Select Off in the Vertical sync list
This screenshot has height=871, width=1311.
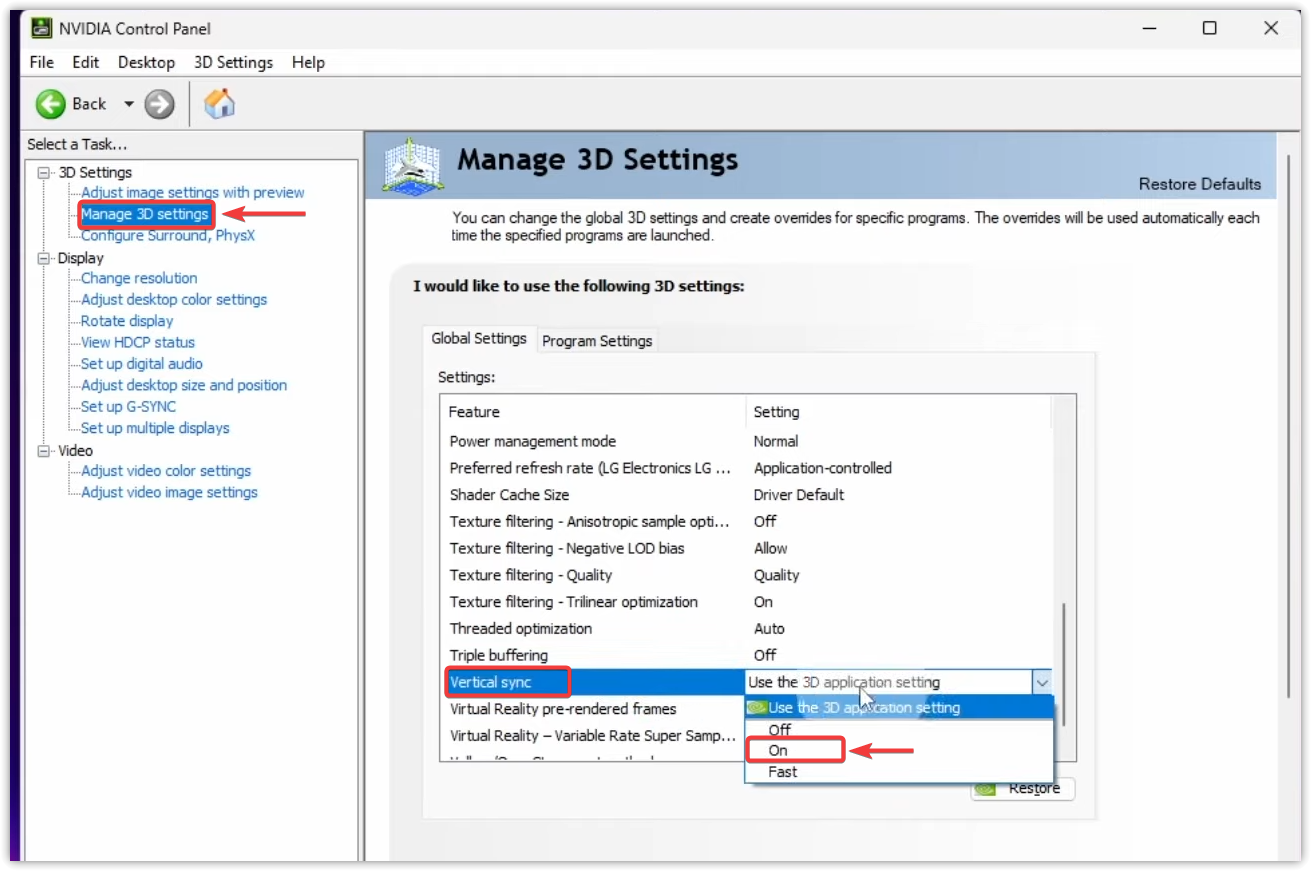point(779,729)
